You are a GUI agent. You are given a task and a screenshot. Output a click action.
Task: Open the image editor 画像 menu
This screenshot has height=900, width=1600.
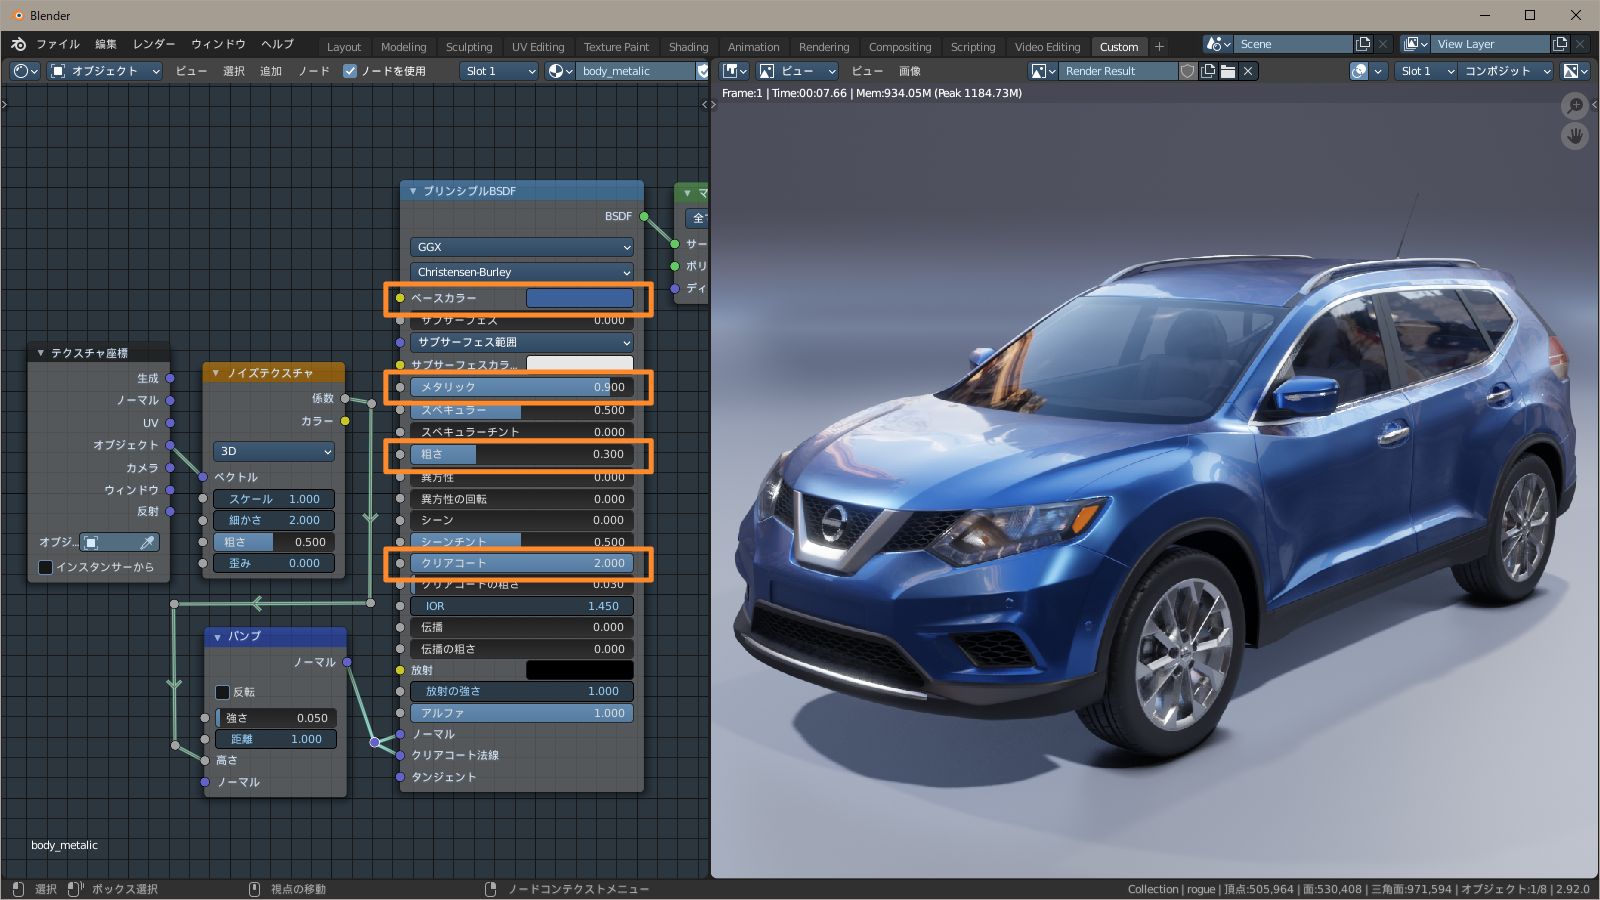909,71
